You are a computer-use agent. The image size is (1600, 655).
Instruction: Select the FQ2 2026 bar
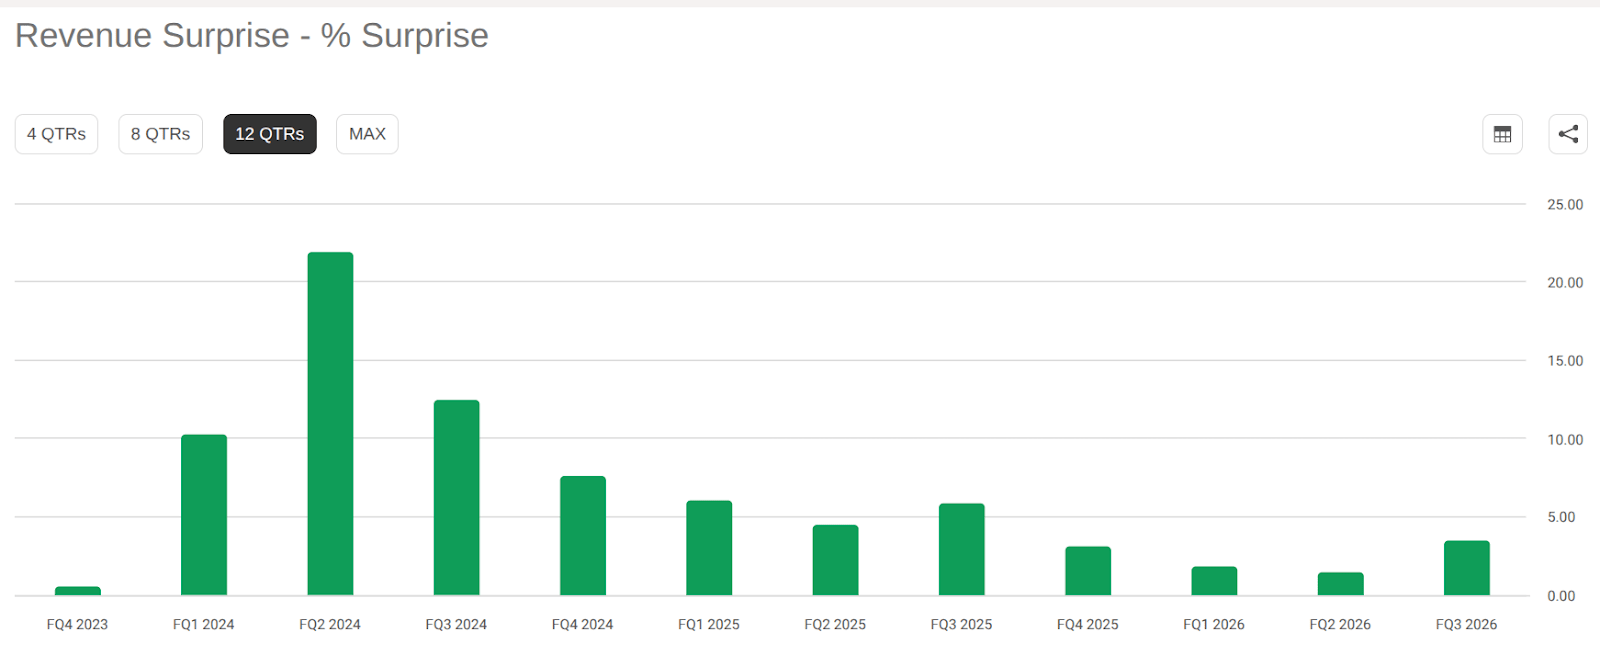coord(1341,584)
